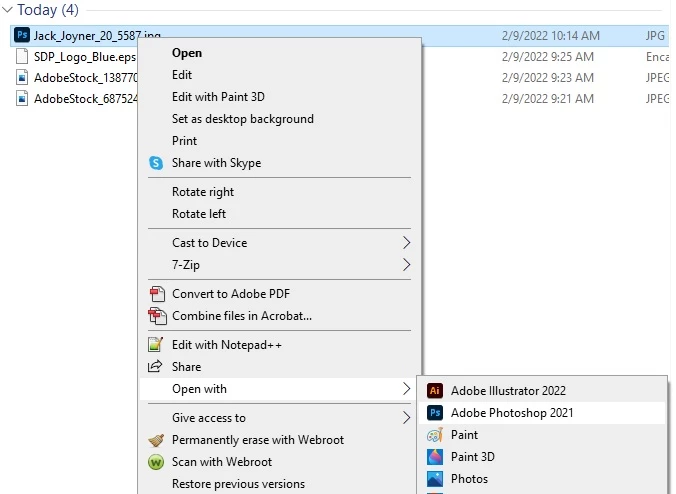This screenshot has height=494, width=676.
Task: Click the Skype icon in context menu
Action: pos(156,163)
